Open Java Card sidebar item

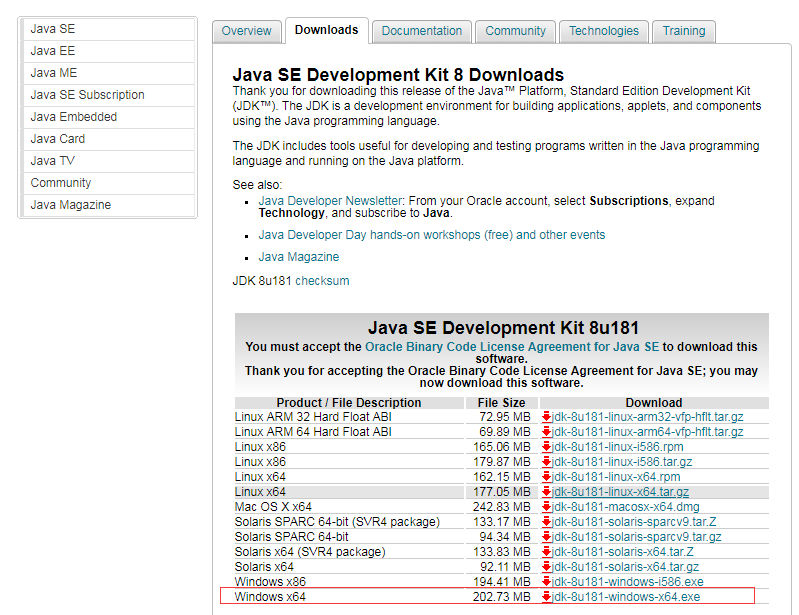click(x=108, y=139)
